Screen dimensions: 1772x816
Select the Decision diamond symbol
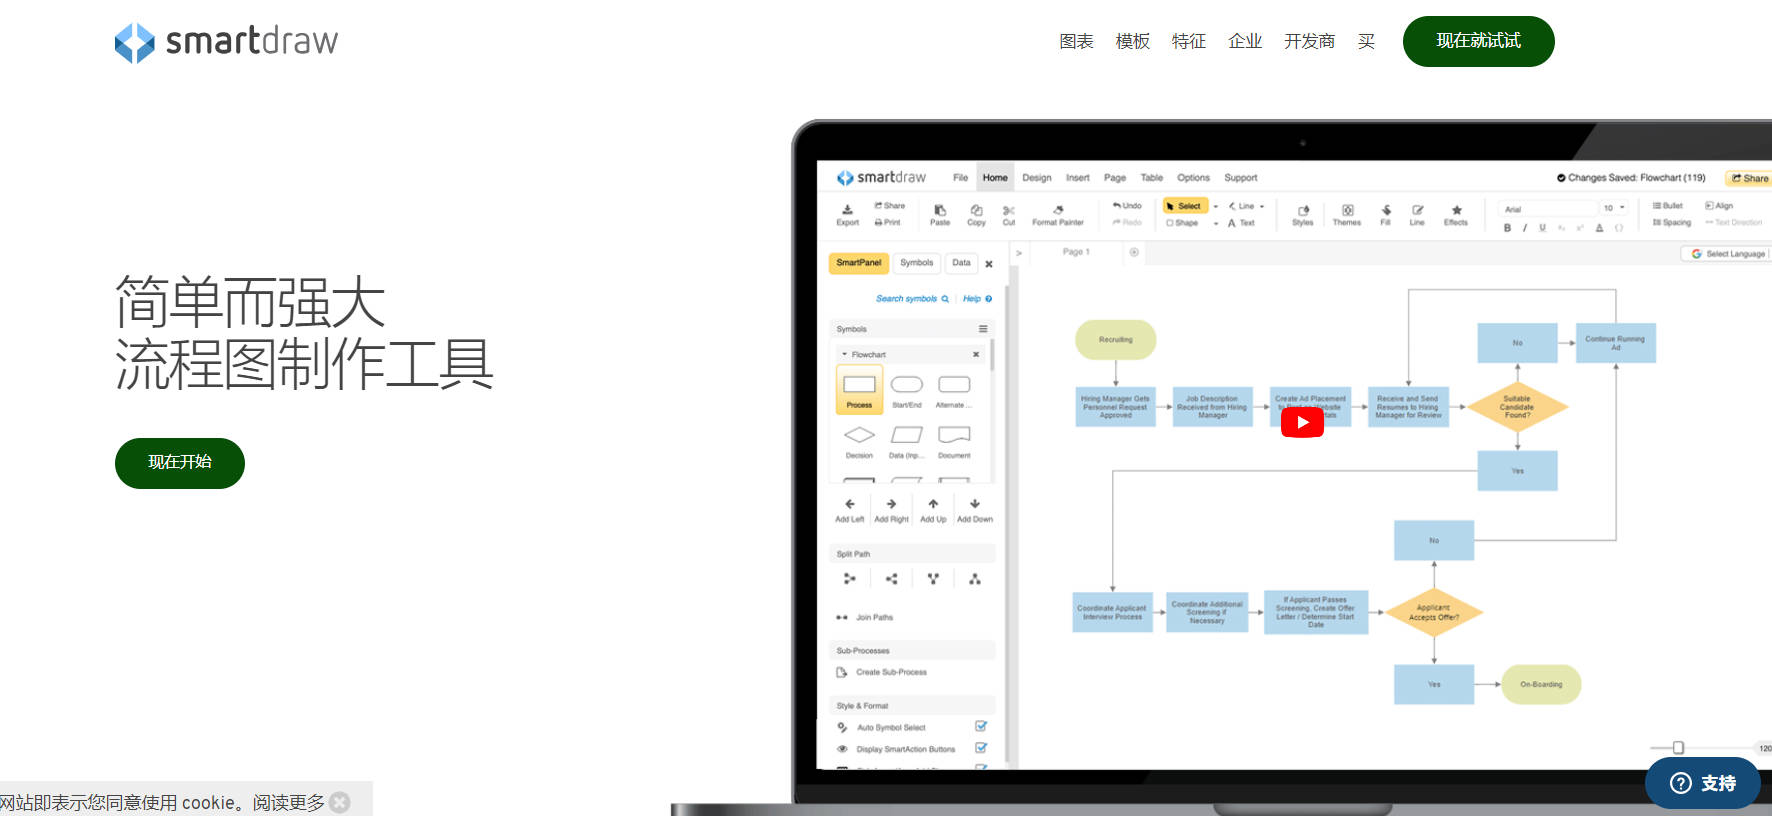click(x=859, y=441)
